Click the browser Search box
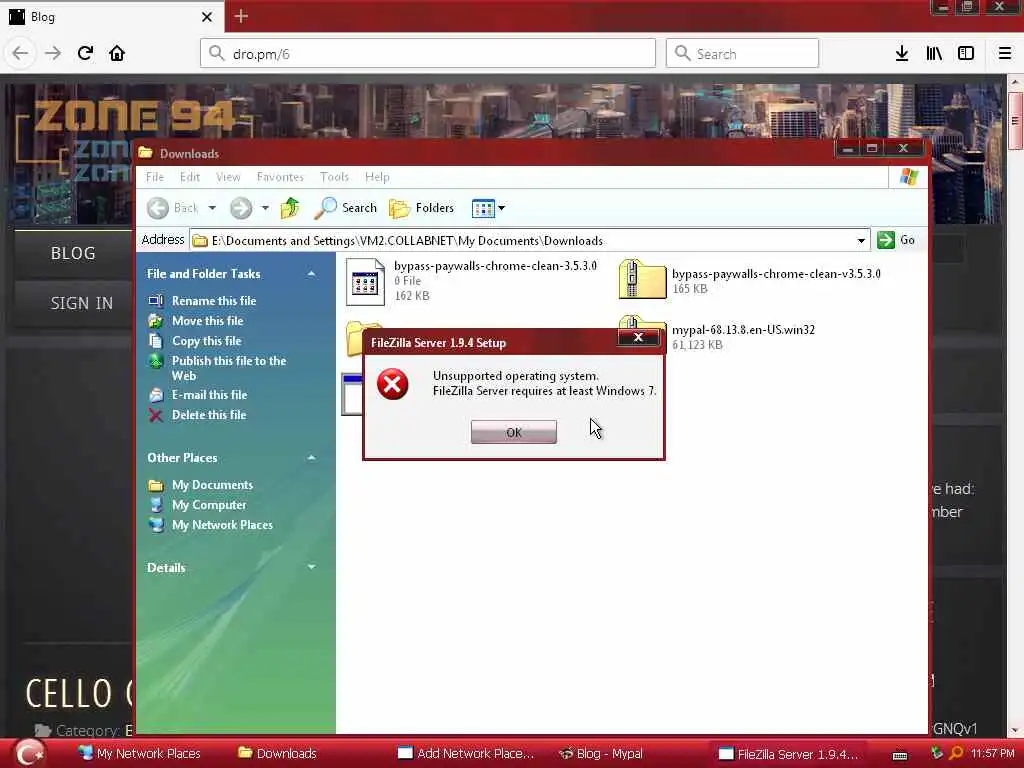The height and width of the screenshot is (768, 1024). coord(742,54)
